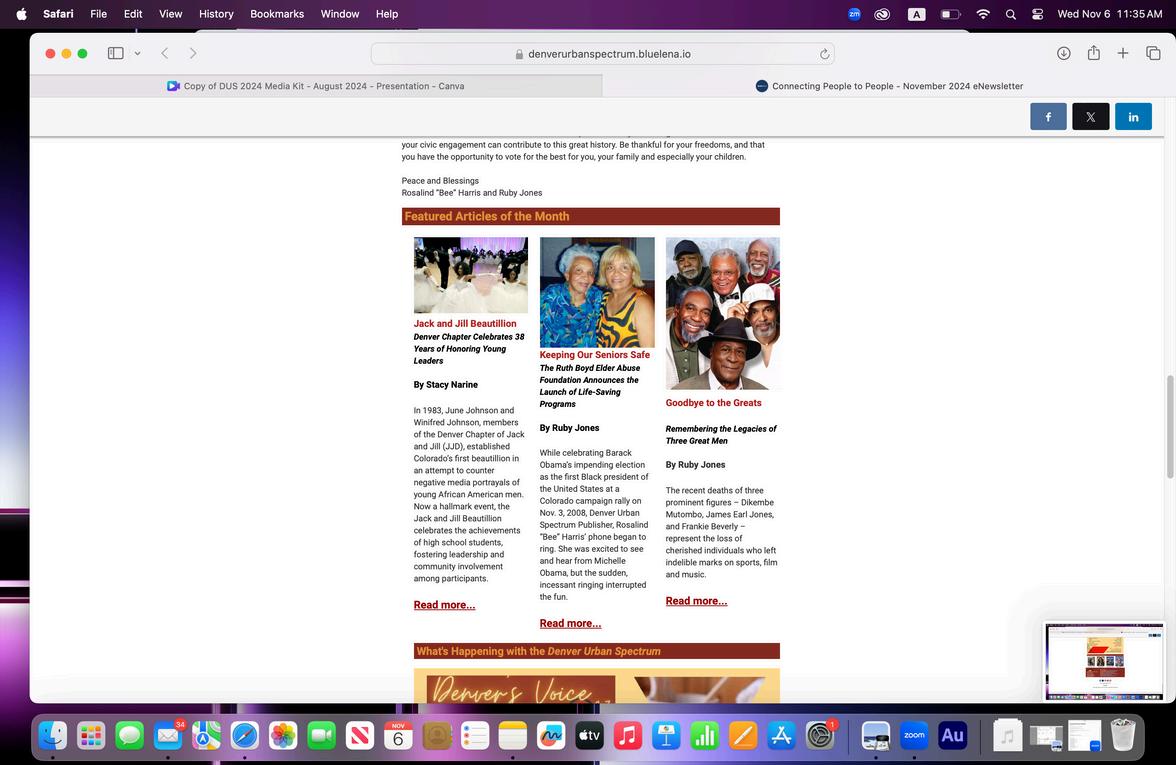1176x765 pixels.
Task: Open the Zoom menu bar status icon
Action: [854, 14]
